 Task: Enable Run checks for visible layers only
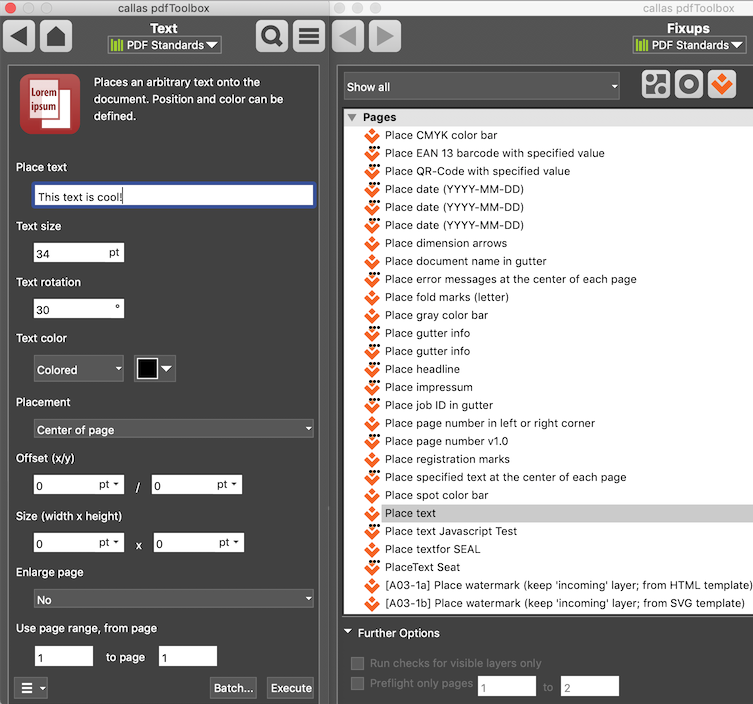[357, 663]
